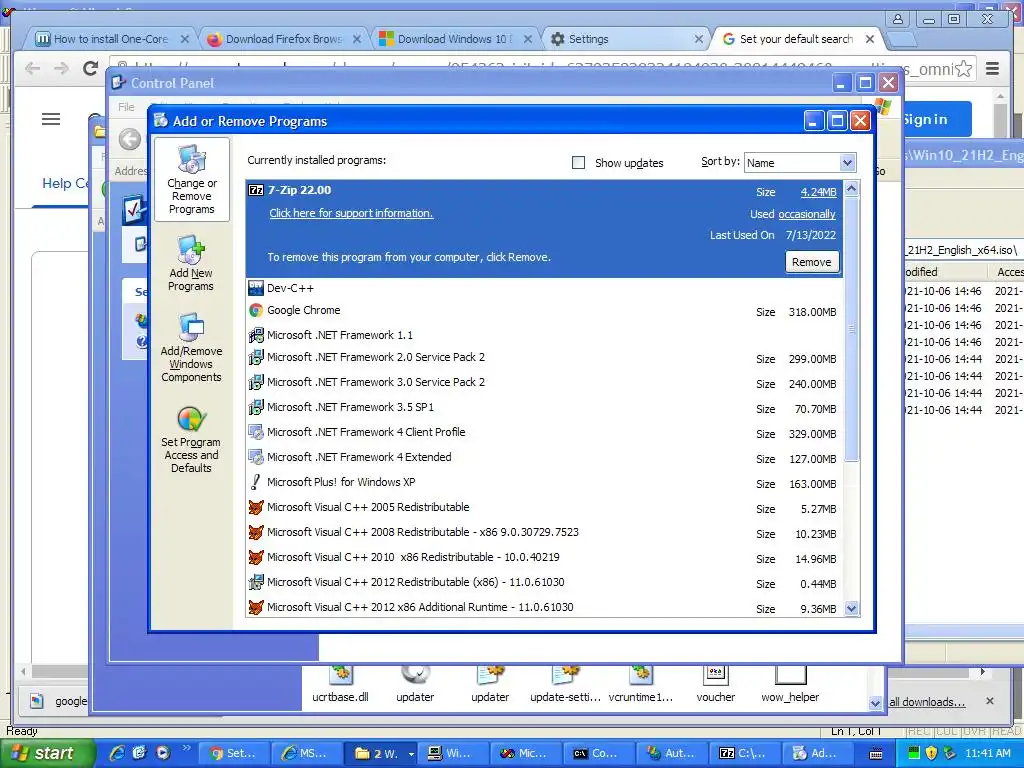Open the voucher file in folder window
Screen dimensions: 1024x768
pos(716,684)
